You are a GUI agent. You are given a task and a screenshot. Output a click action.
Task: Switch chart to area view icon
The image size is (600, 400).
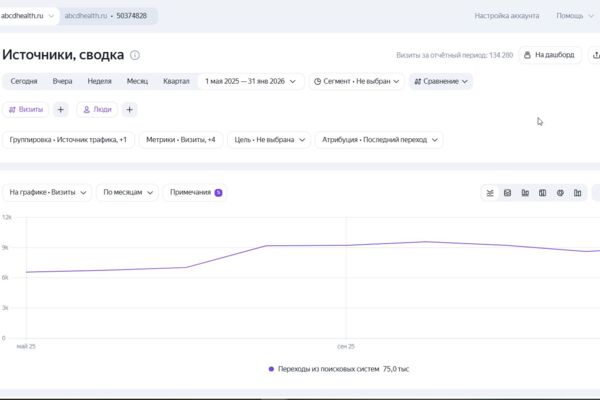click(507, 193)
